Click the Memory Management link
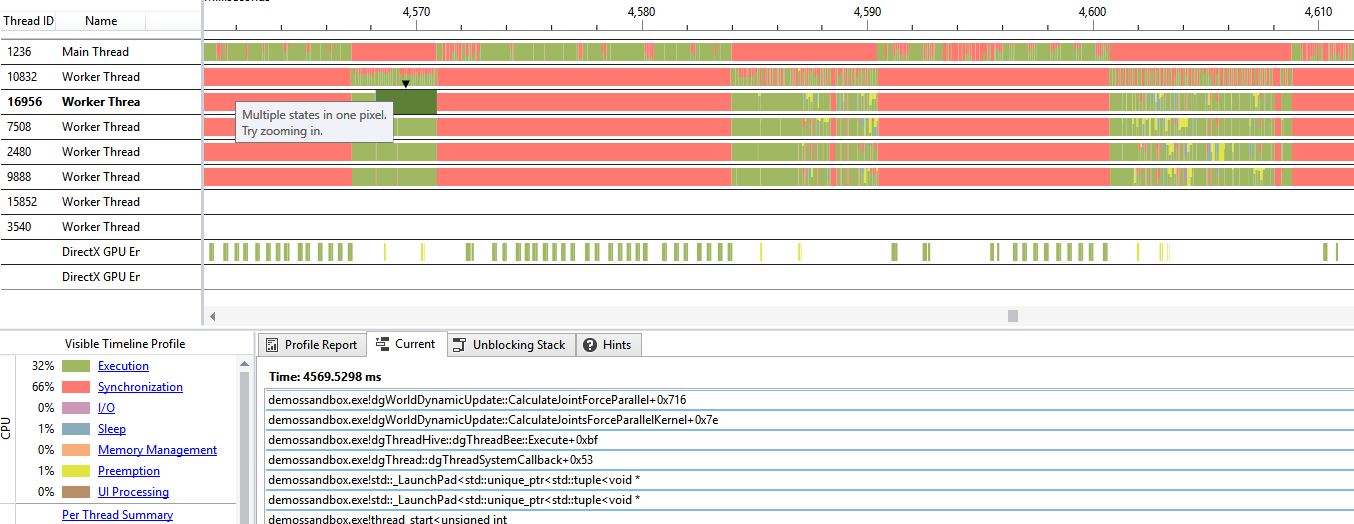 pos(157,450)
